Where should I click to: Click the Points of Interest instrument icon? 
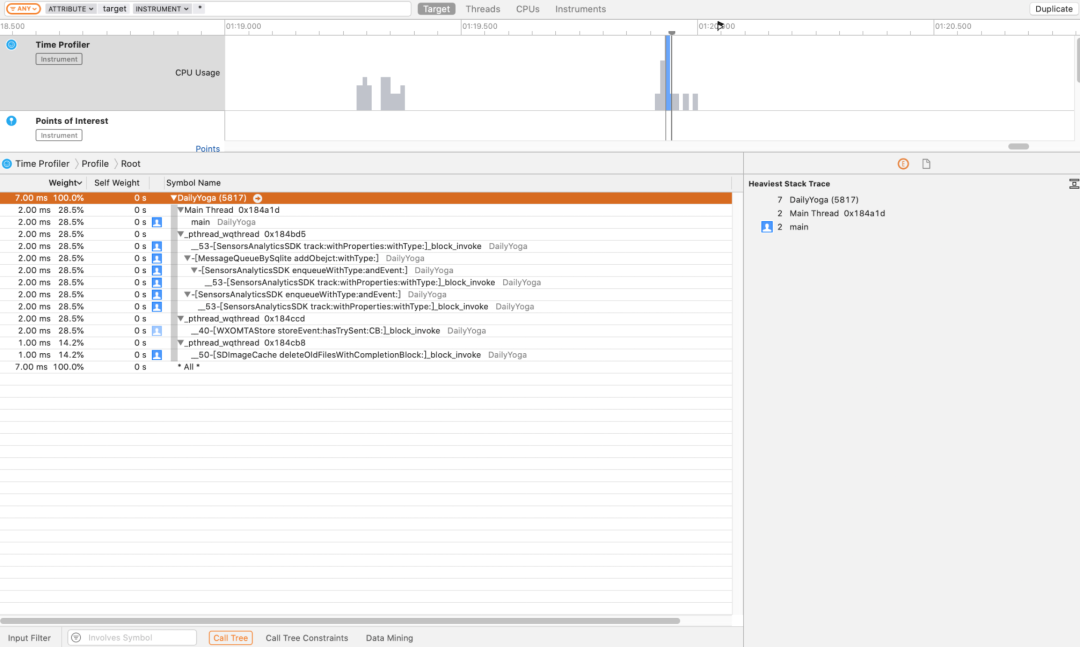12,121
